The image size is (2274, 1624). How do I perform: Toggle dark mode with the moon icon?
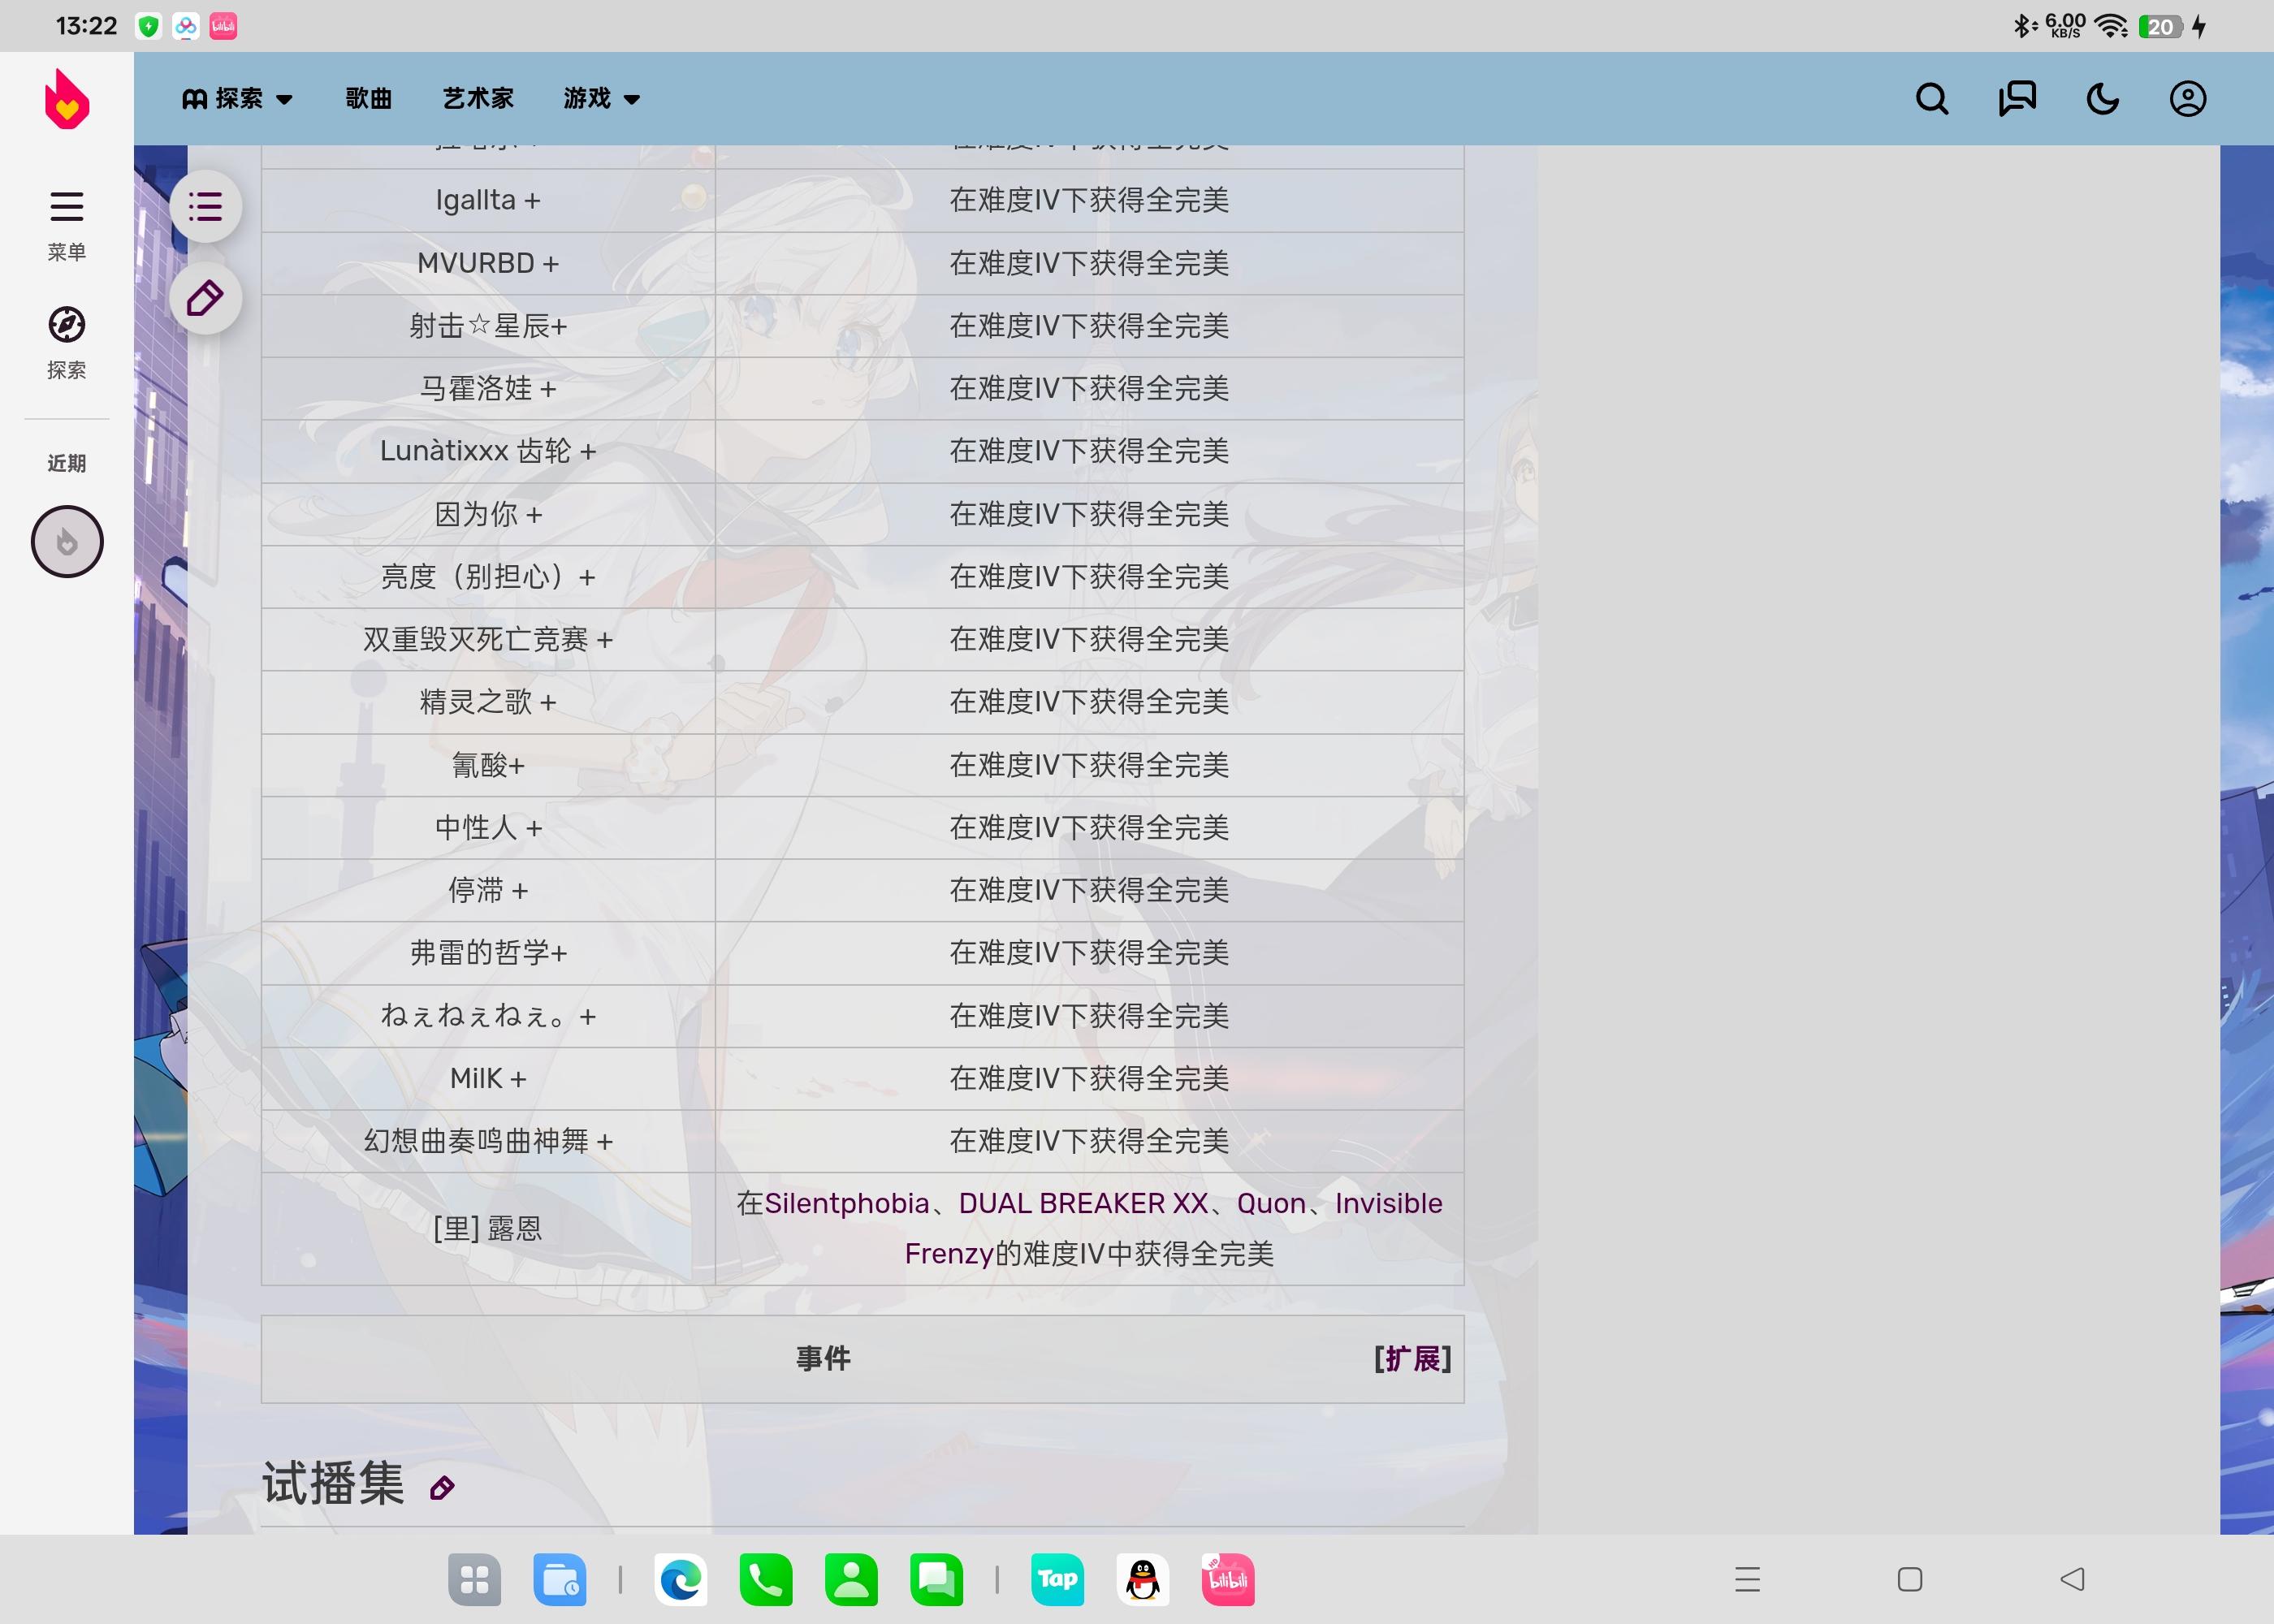[2102, 99]
